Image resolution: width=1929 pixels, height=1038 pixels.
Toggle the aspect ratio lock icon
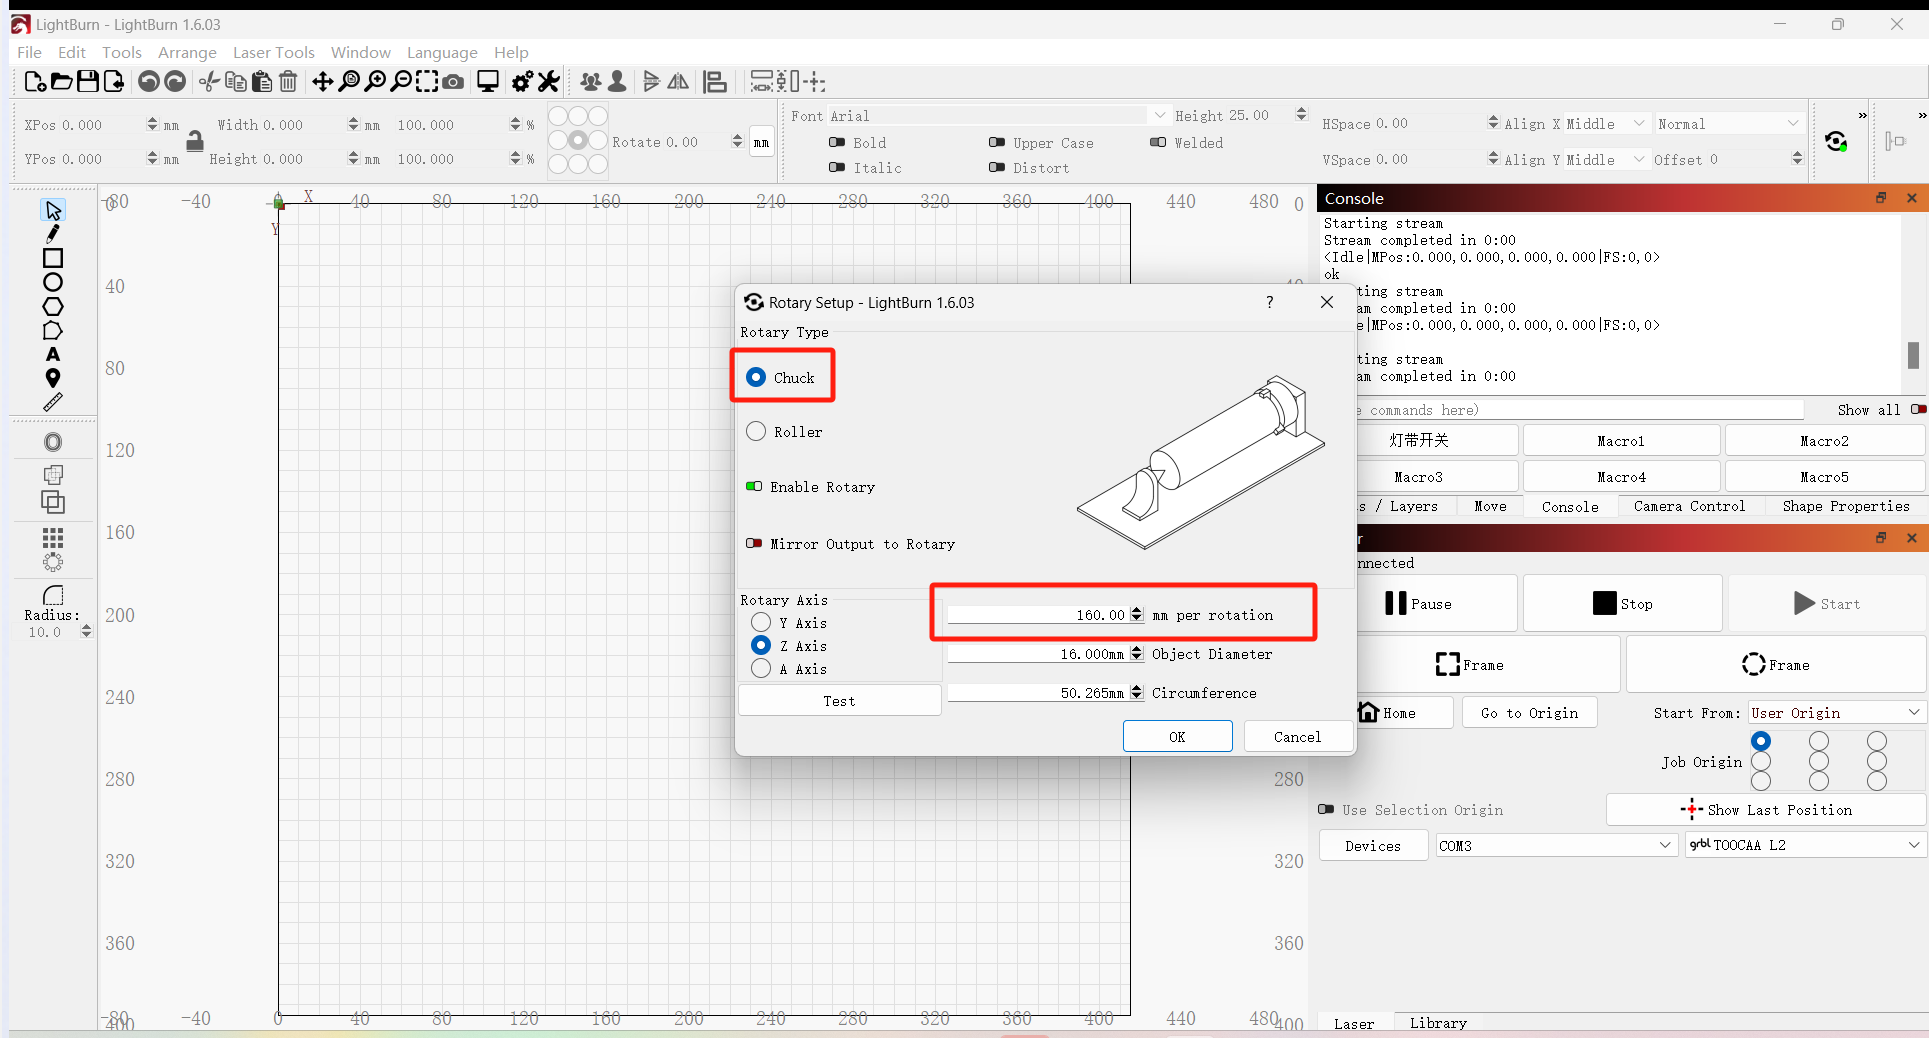pyautogui.click(x=195, y=142)
